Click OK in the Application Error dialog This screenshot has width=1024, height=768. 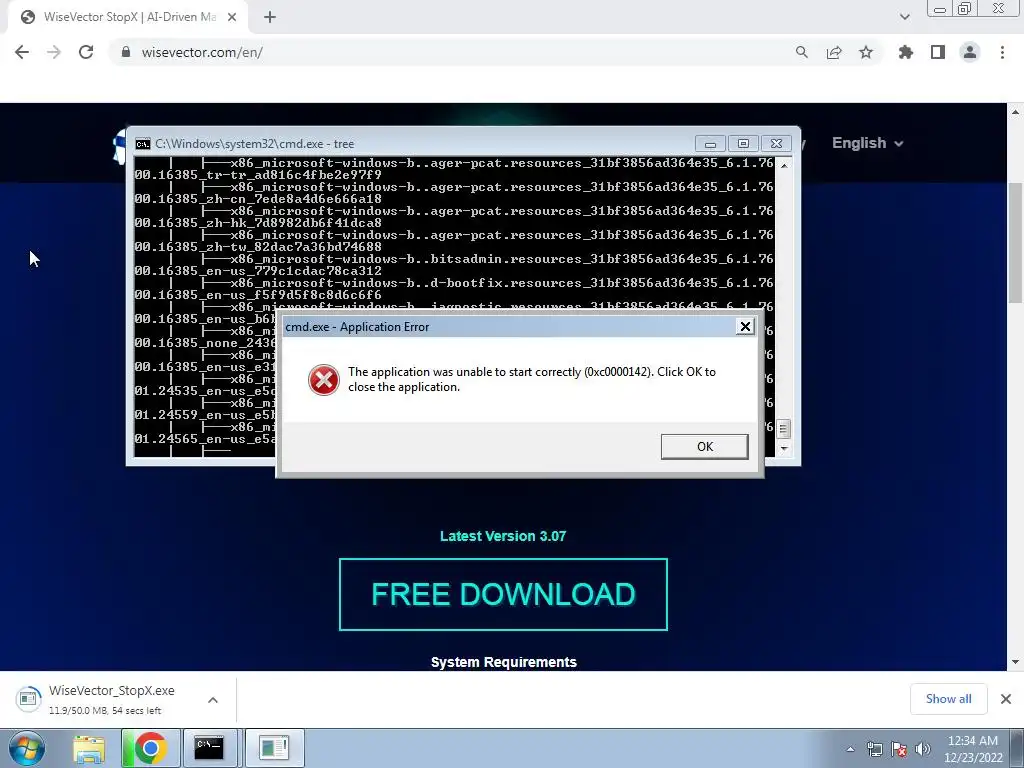[704, 447]
